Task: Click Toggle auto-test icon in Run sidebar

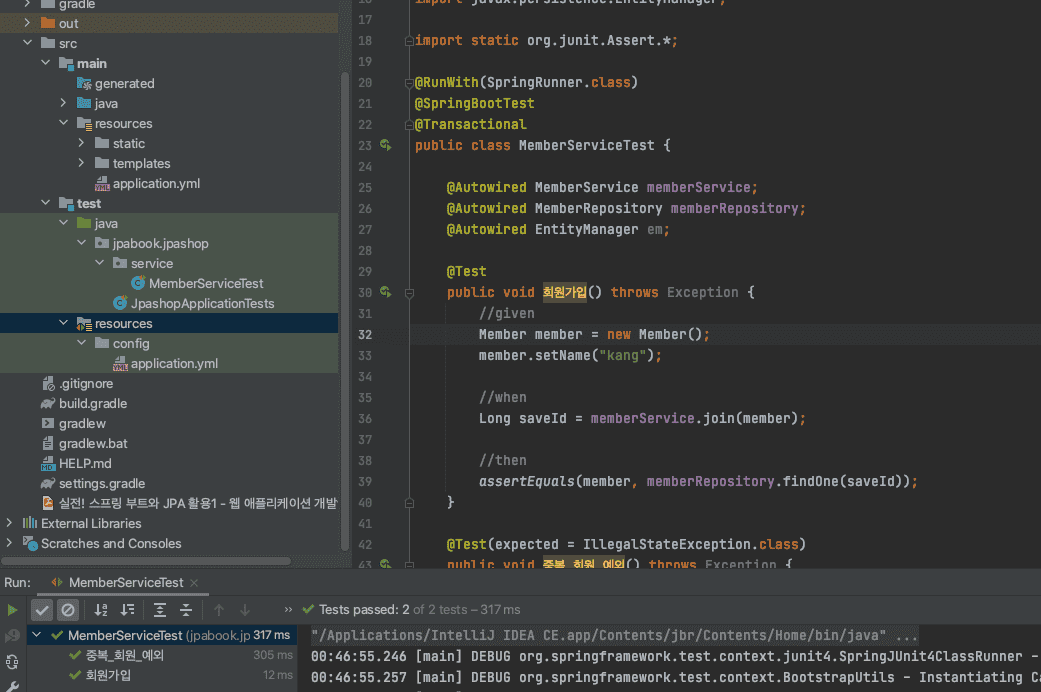Action: coord(12,661)
